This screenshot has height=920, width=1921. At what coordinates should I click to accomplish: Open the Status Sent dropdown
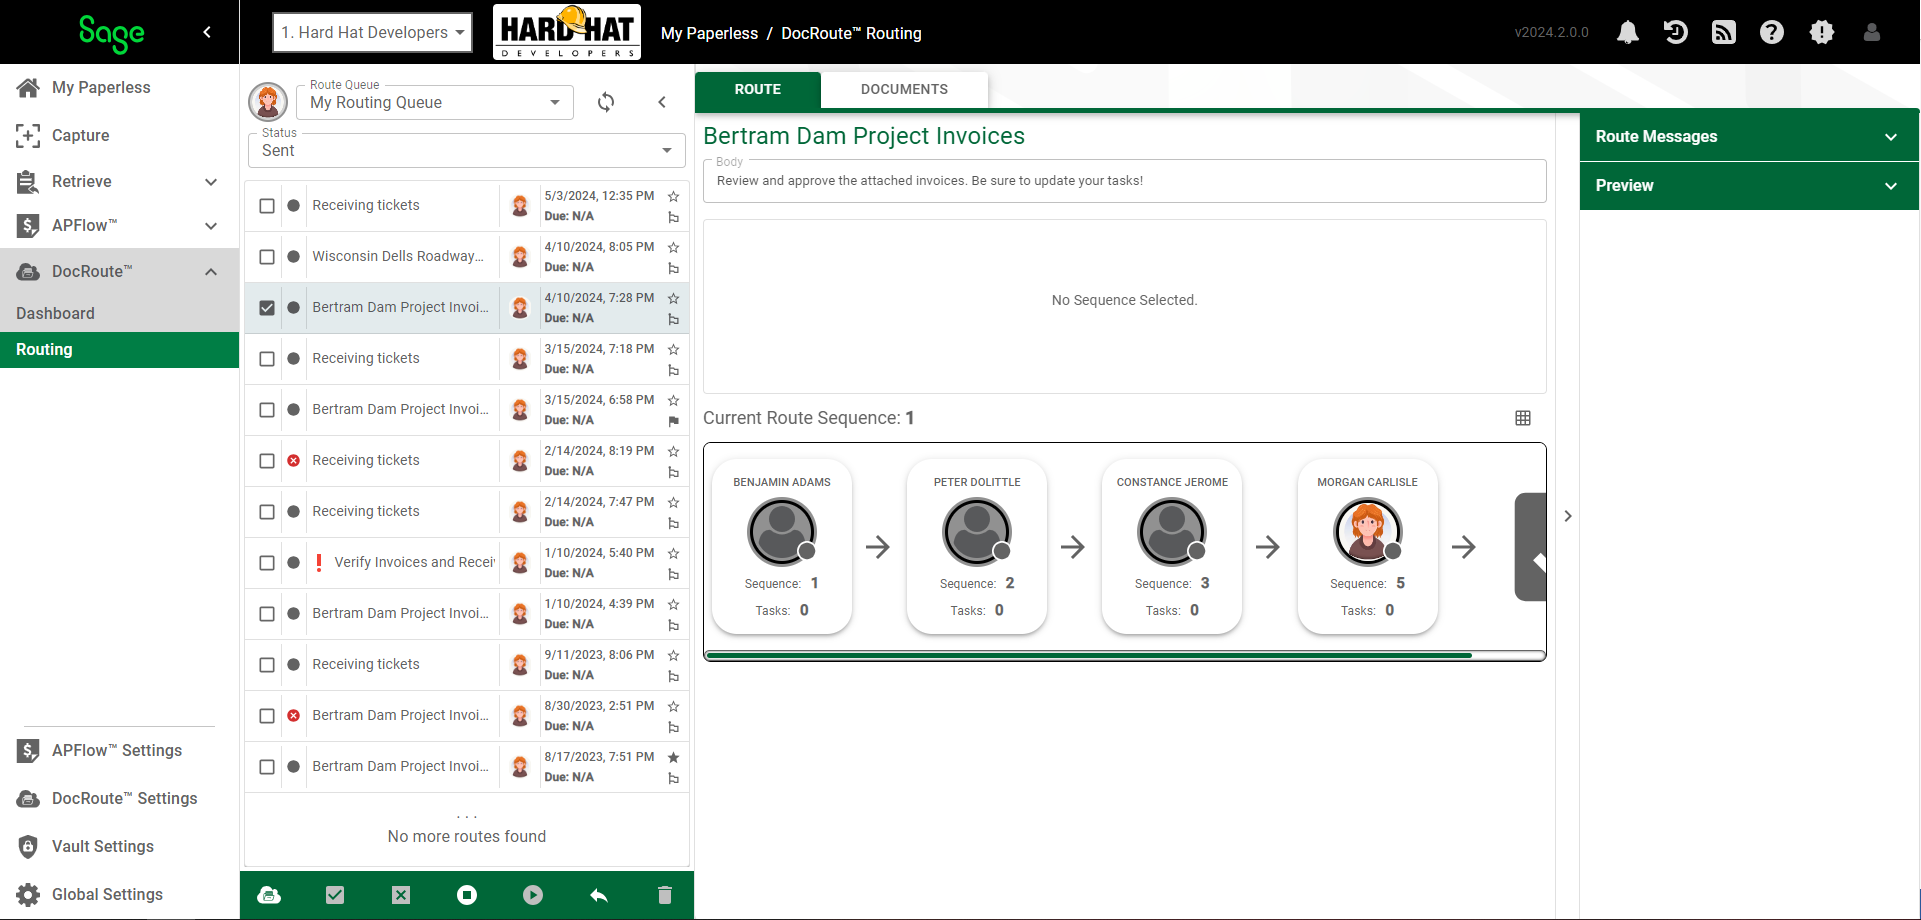(x=467, y=150)
